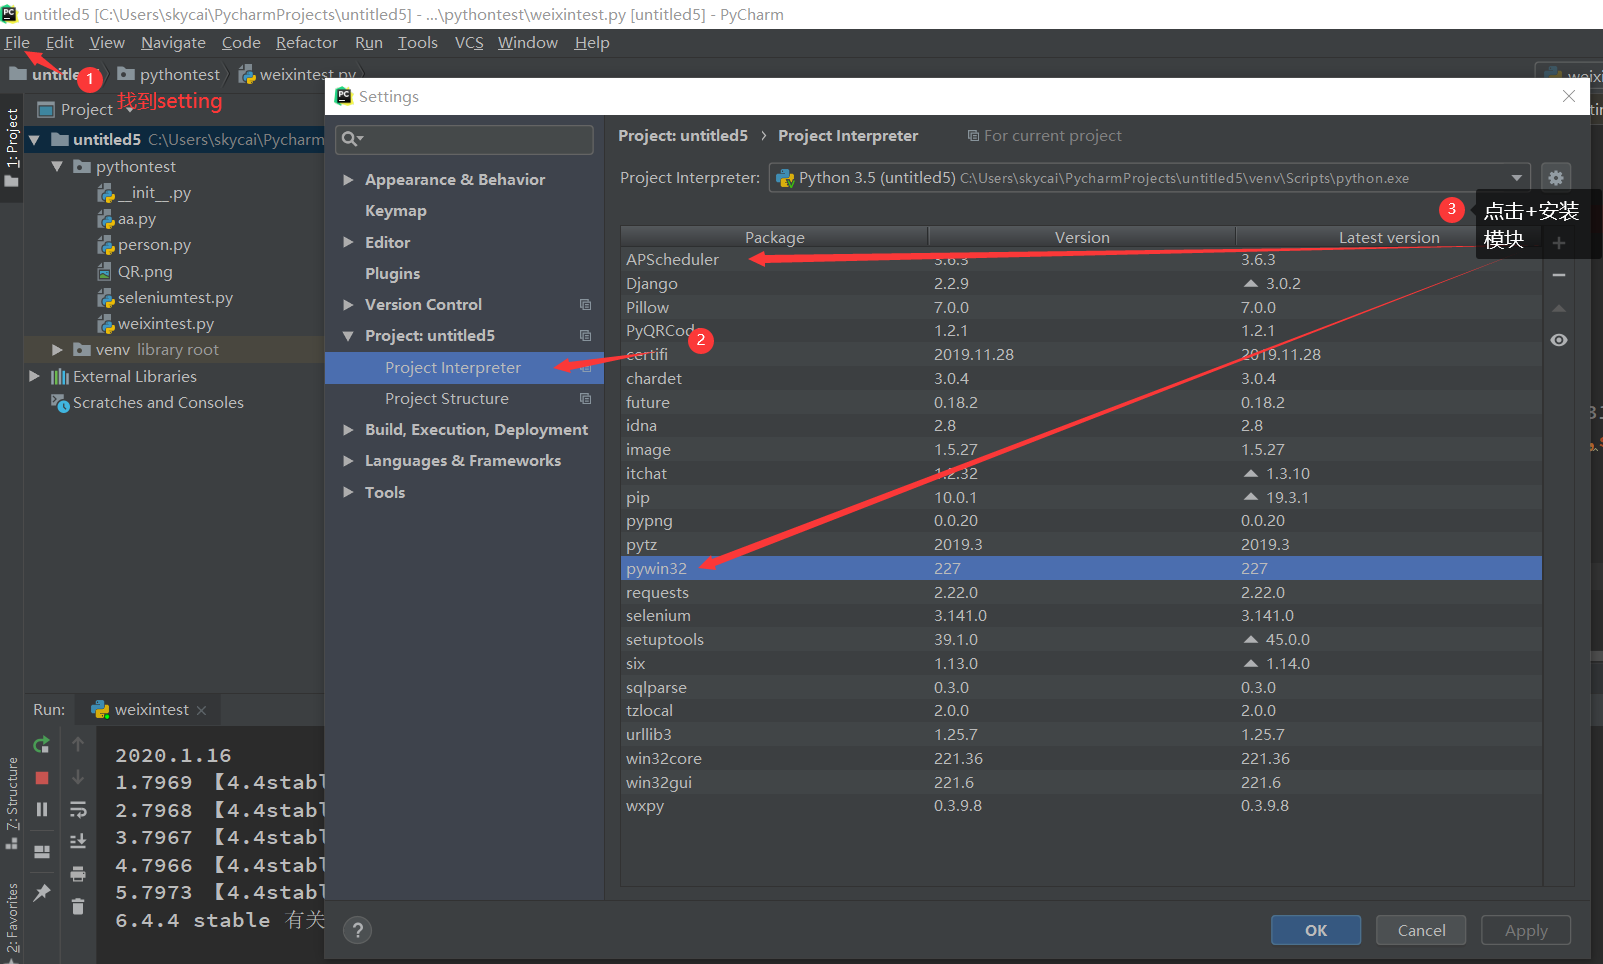Click scroll to end of console icon

tap(78, 841)
